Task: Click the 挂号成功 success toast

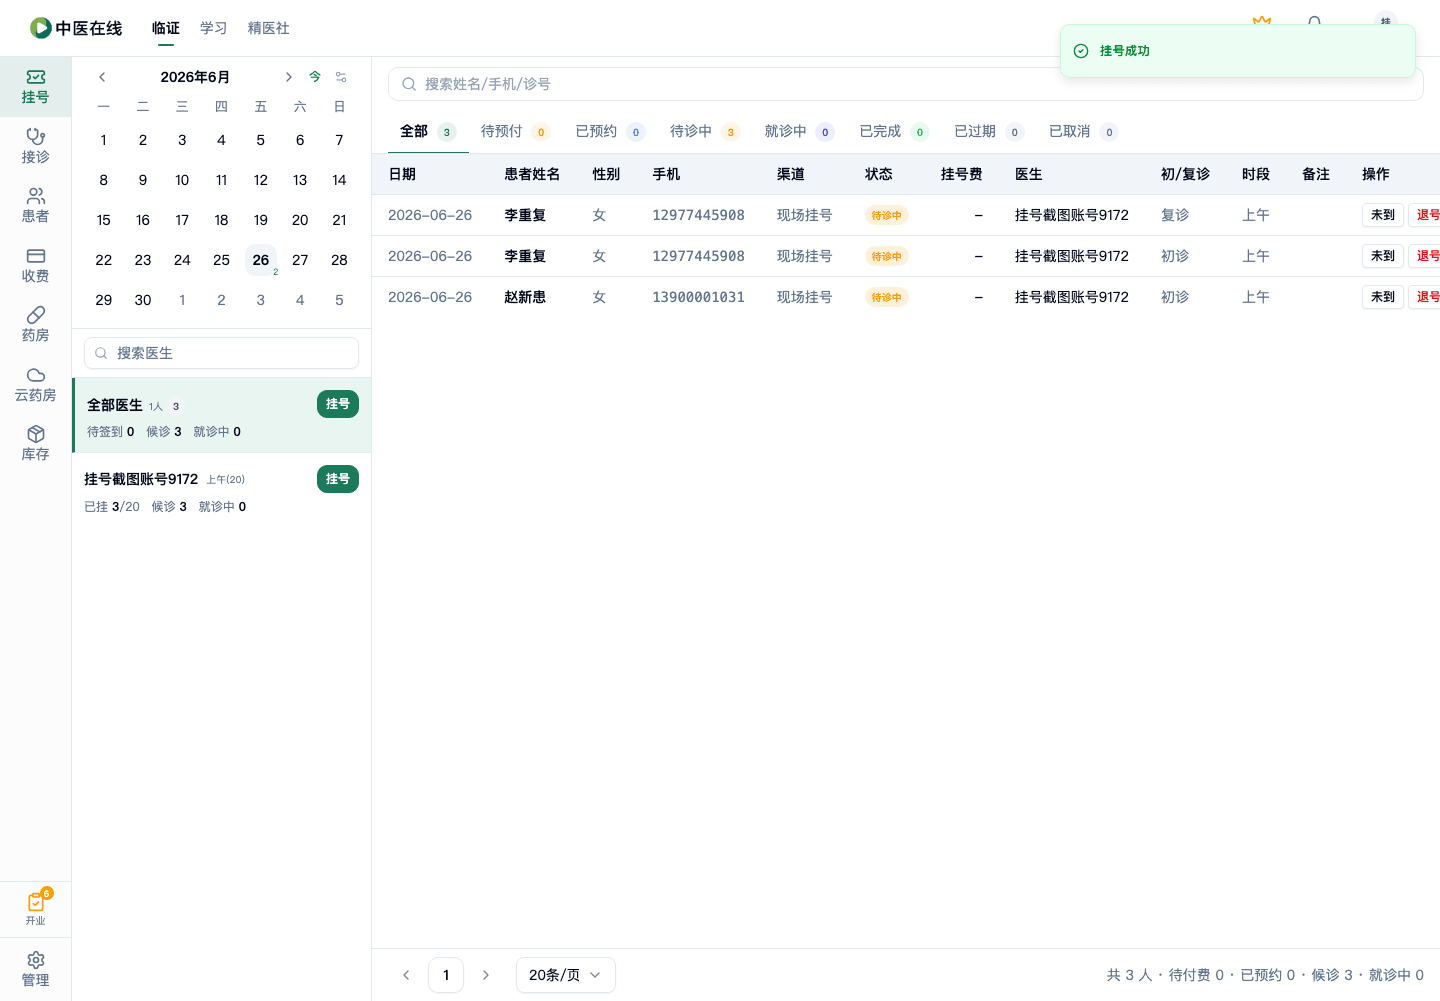Action: (1238, 51)
